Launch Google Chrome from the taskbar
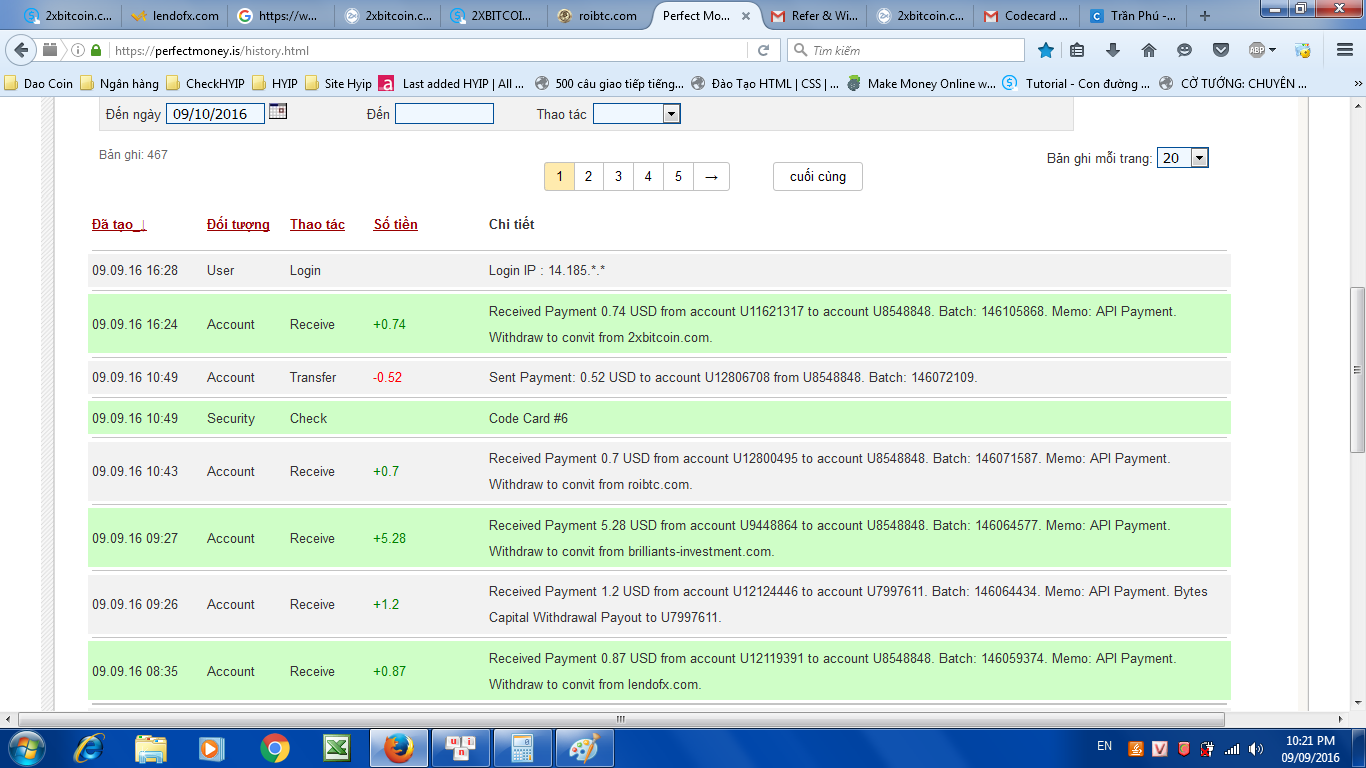The width and height of the screenshot is (1366, 768). point(274,747)
